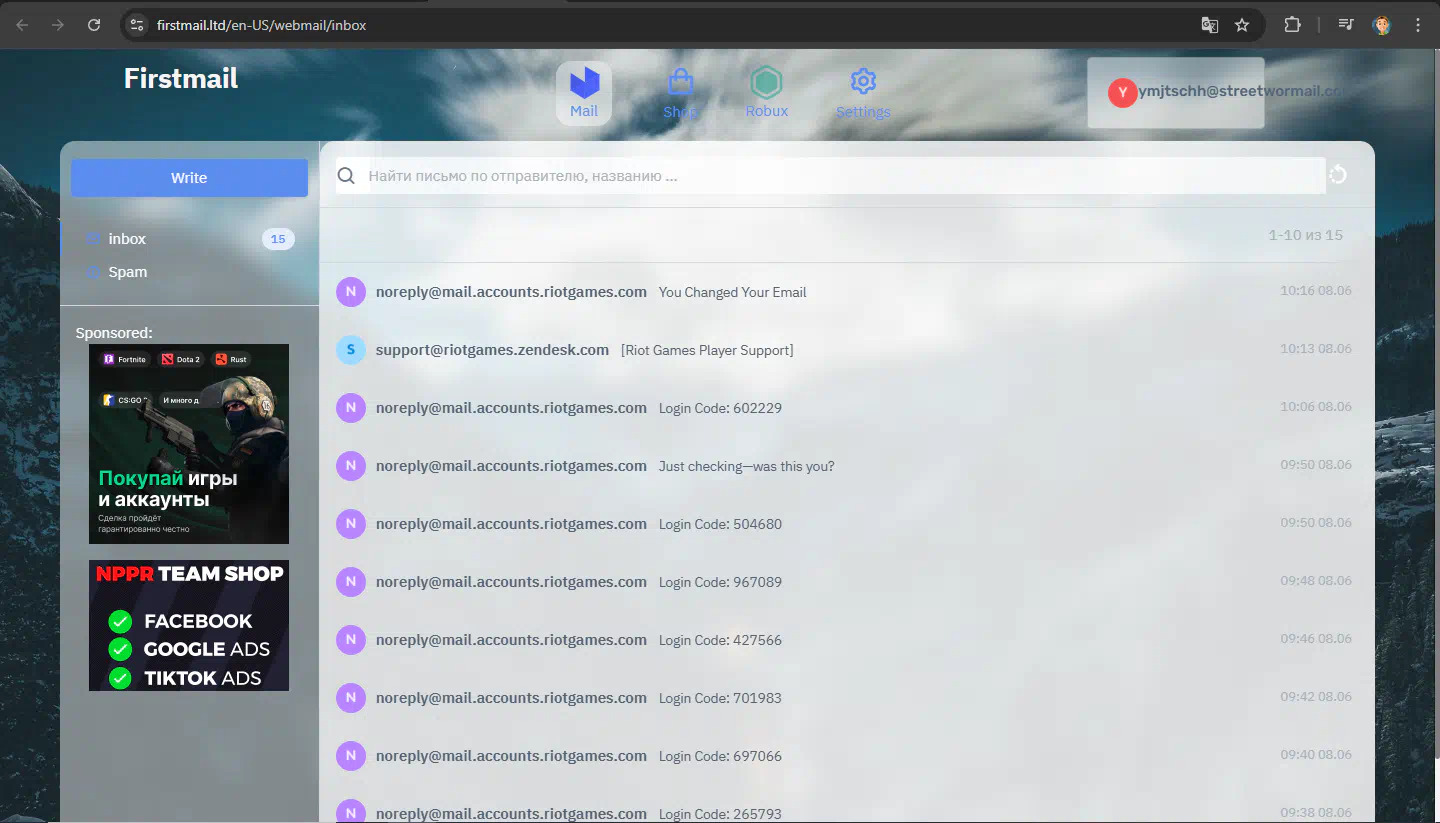
Task: Click the NPPR TEAM SHOP ad banner
Action: pos(189,625)
